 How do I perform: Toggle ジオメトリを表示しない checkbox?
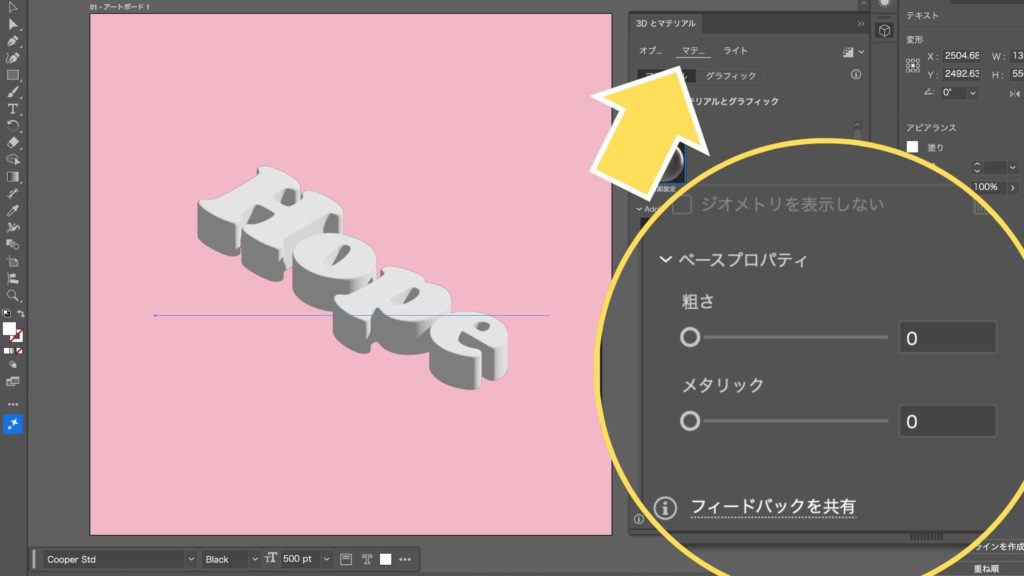click(x=683, y=205)
